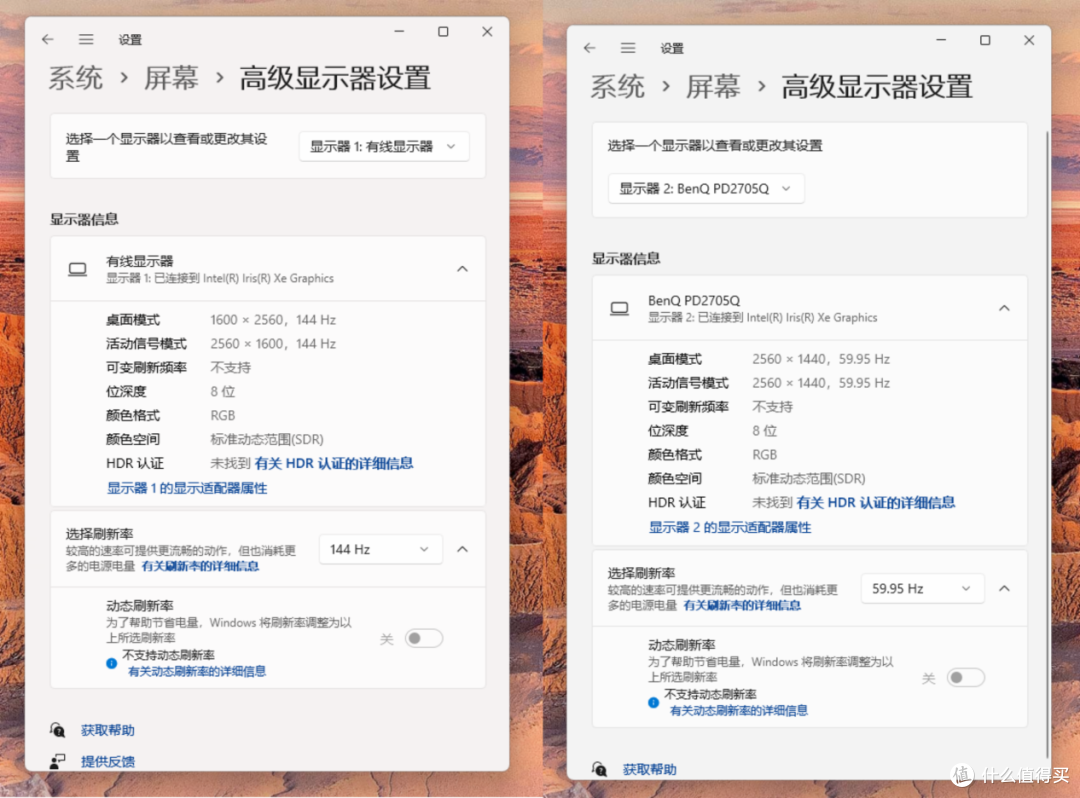Close the right Settings window
The width and height of the screenshot is (1080, 798).
coord(1029,40)
